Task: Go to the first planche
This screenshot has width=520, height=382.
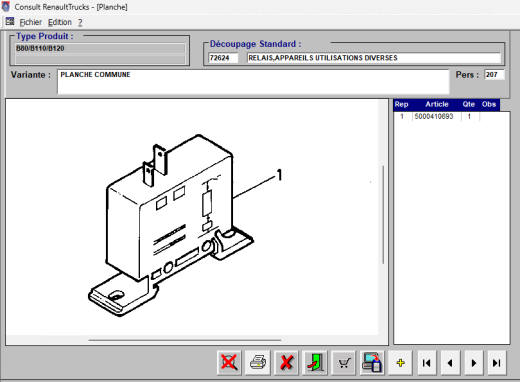Action: coord(426,363)
